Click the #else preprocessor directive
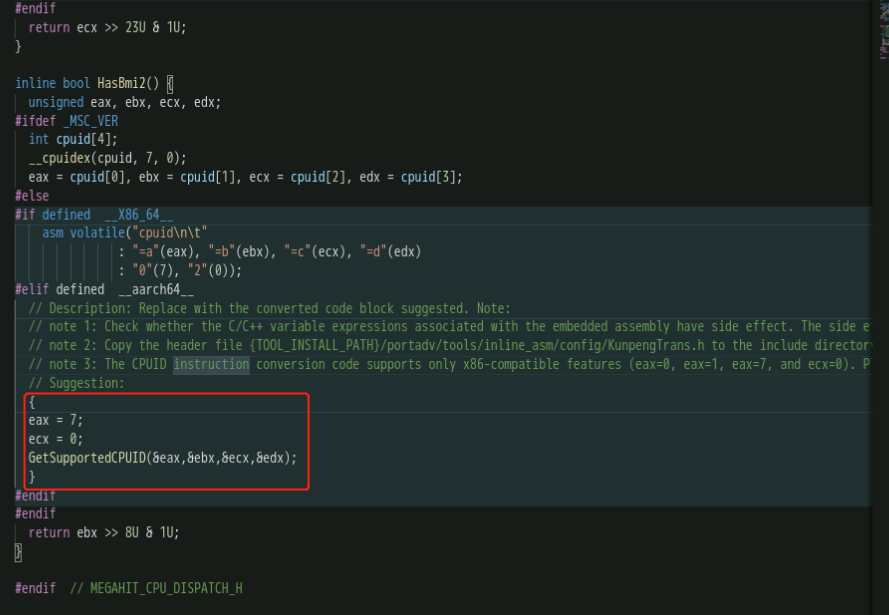 32,196
